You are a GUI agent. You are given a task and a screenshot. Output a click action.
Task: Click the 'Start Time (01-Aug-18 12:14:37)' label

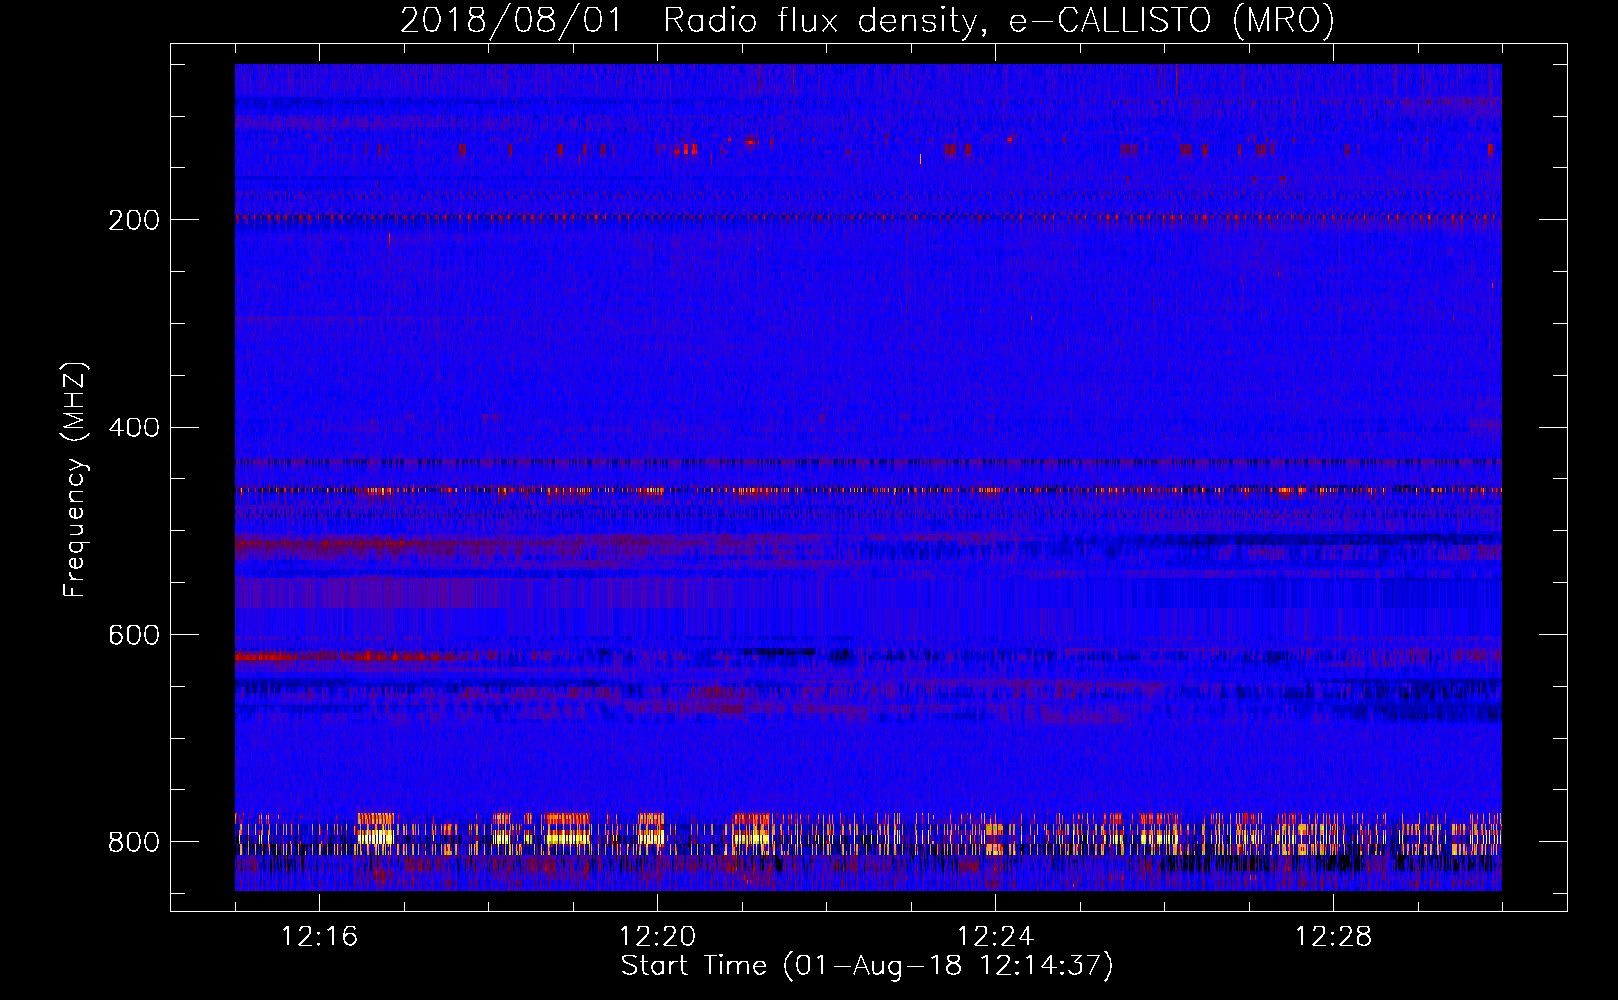click(x=867, y=966)
